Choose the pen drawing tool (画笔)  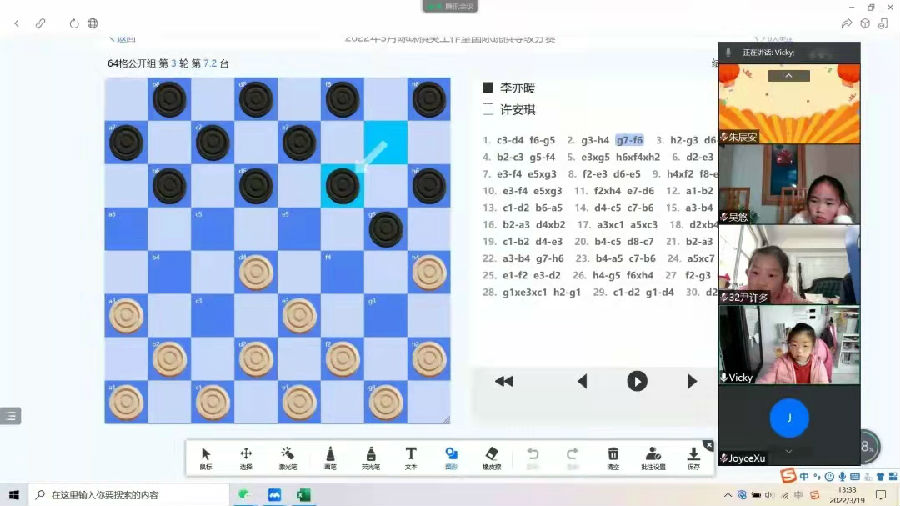[329, 458]
